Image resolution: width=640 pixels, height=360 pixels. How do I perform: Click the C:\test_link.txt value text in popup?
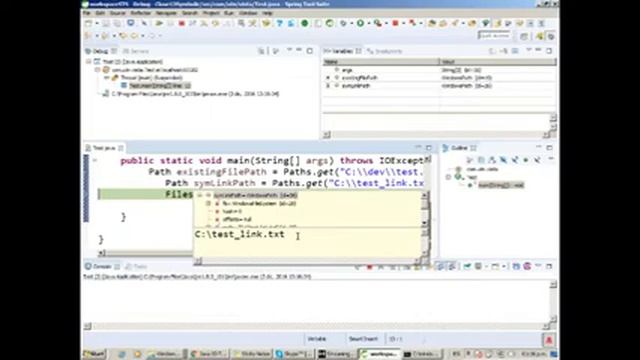pos(240,235)
